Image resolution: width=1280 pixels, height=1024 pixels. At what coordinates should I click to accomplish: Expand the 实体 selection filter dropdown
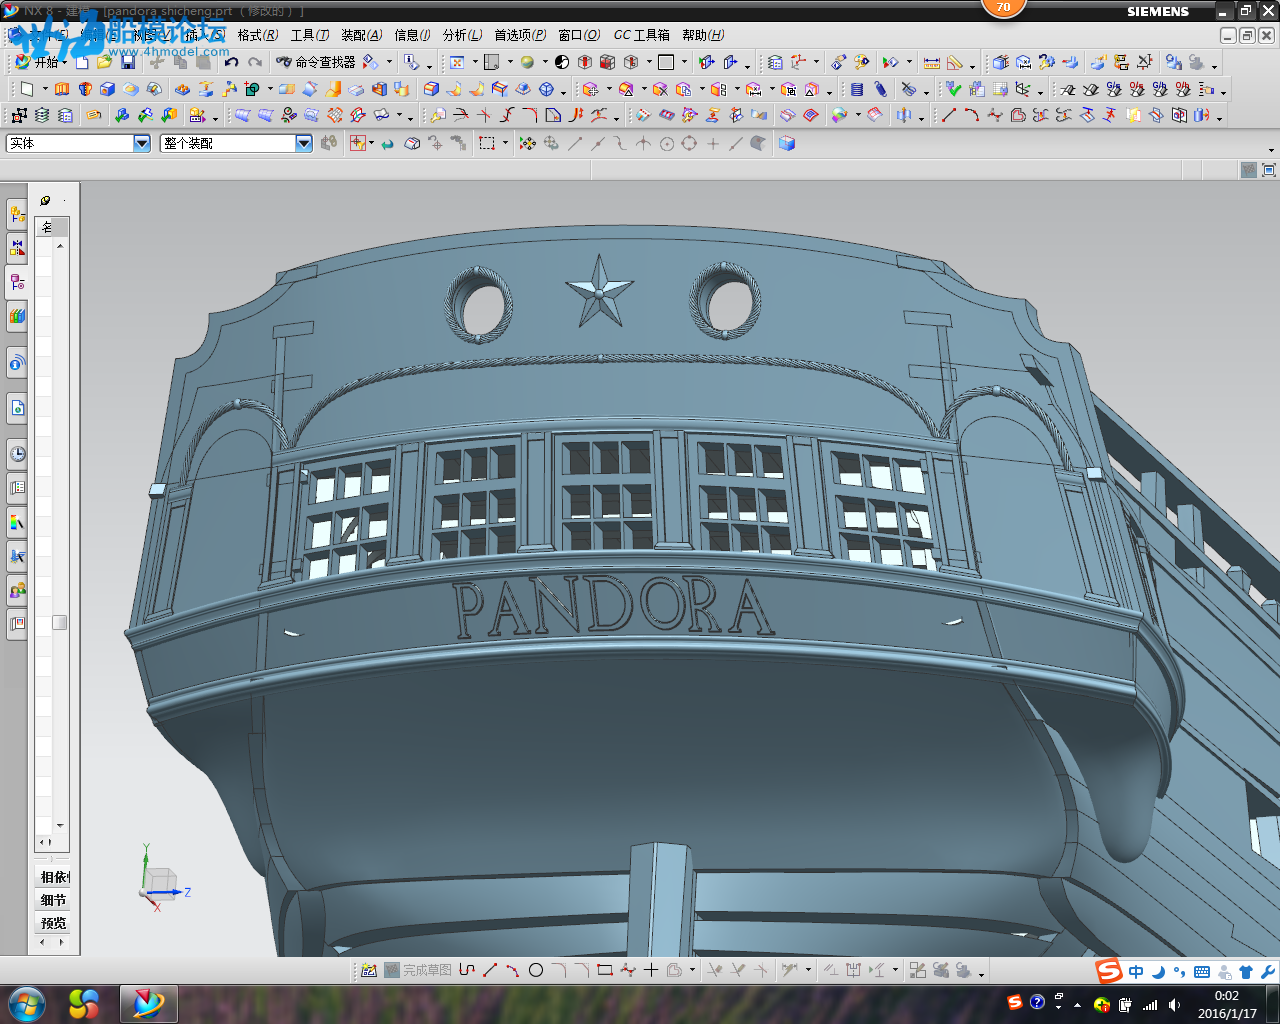click(x=141, y=143)
